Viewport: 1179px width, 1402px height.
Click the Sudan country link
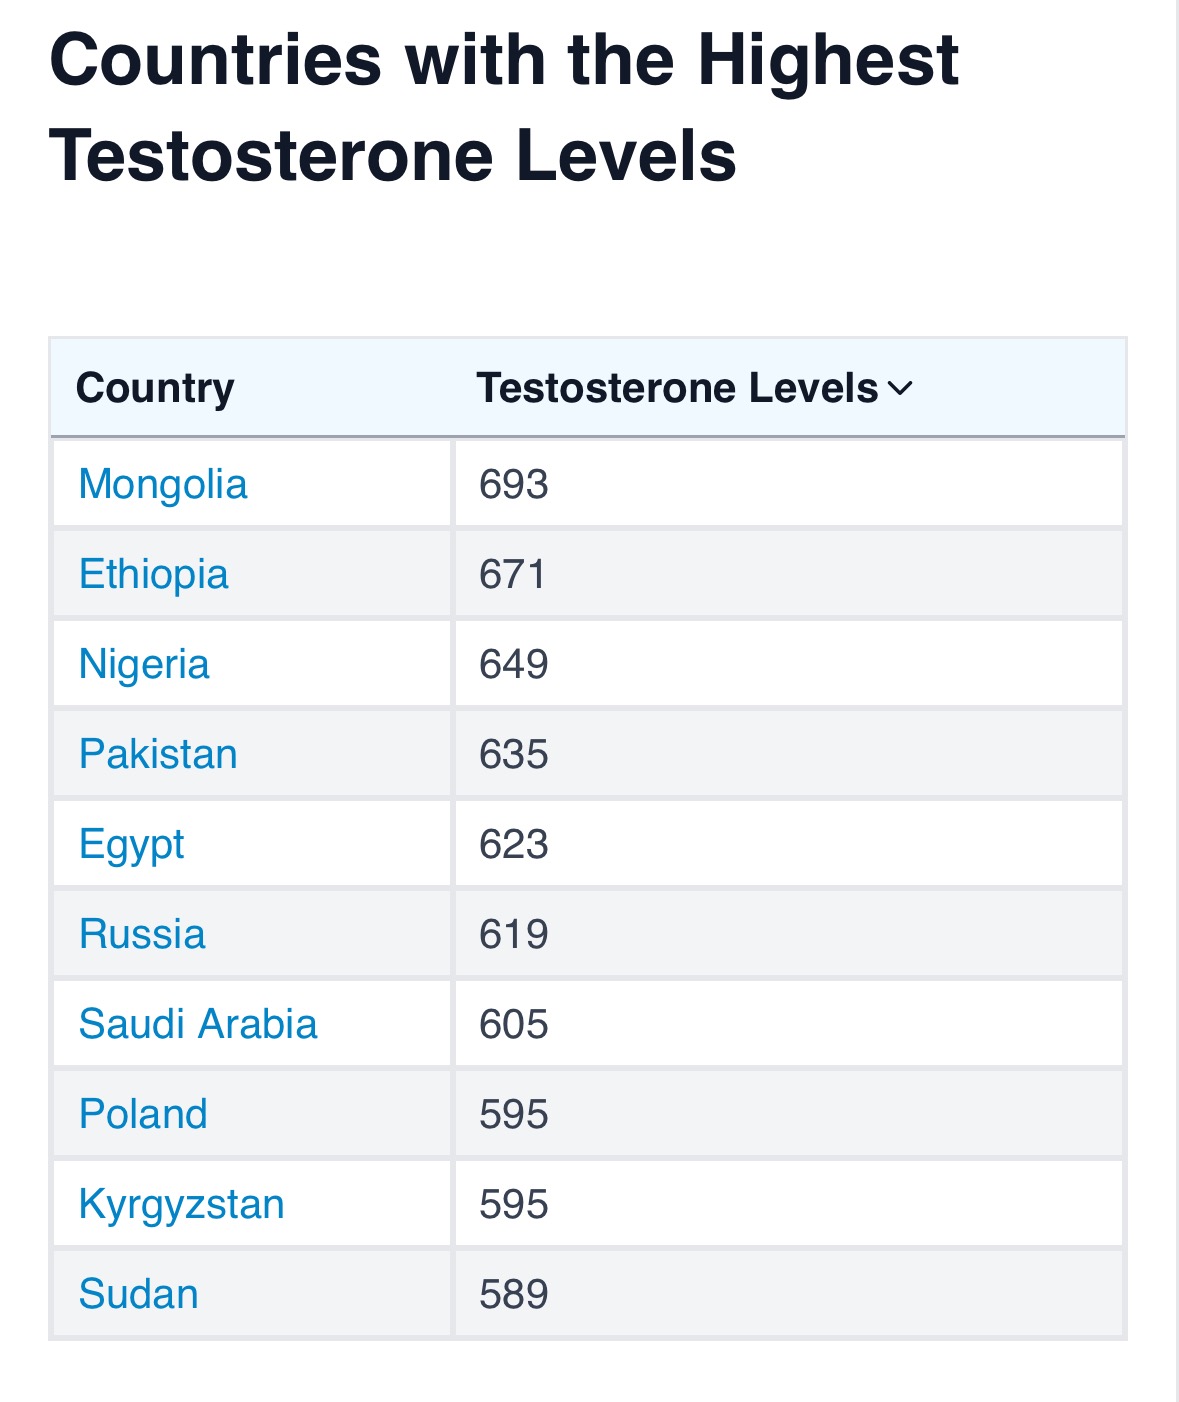(x=139, y=1295)
